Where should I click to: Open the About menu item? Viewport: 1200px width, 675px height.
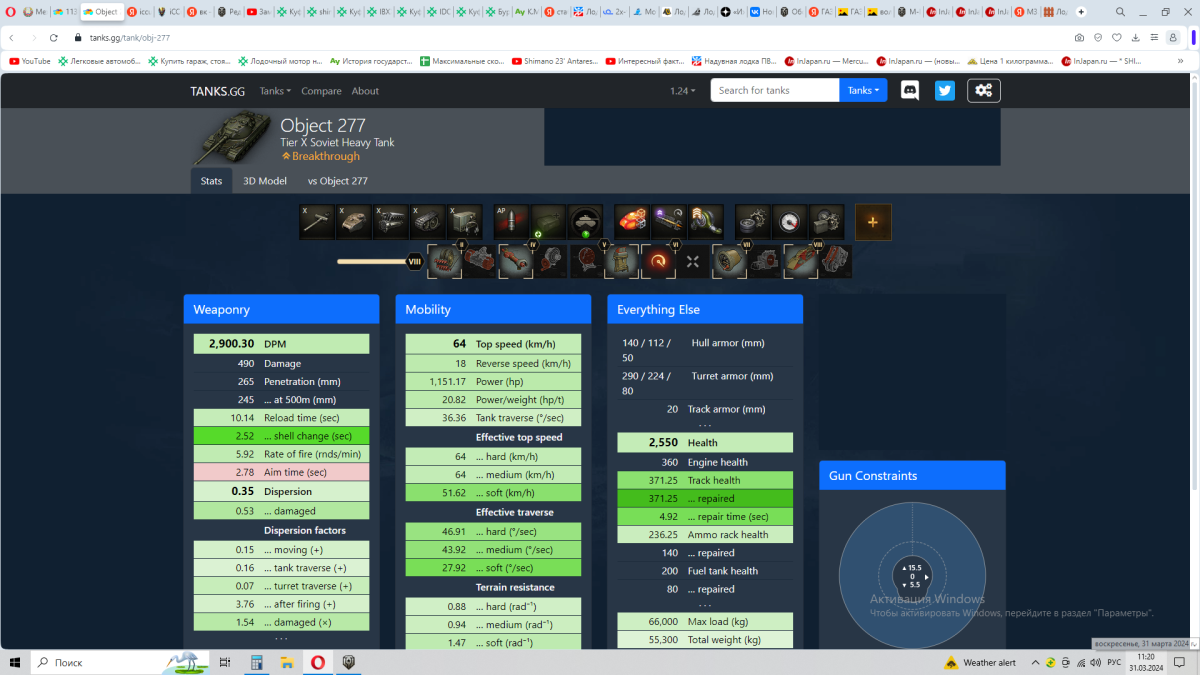(365, 91)
